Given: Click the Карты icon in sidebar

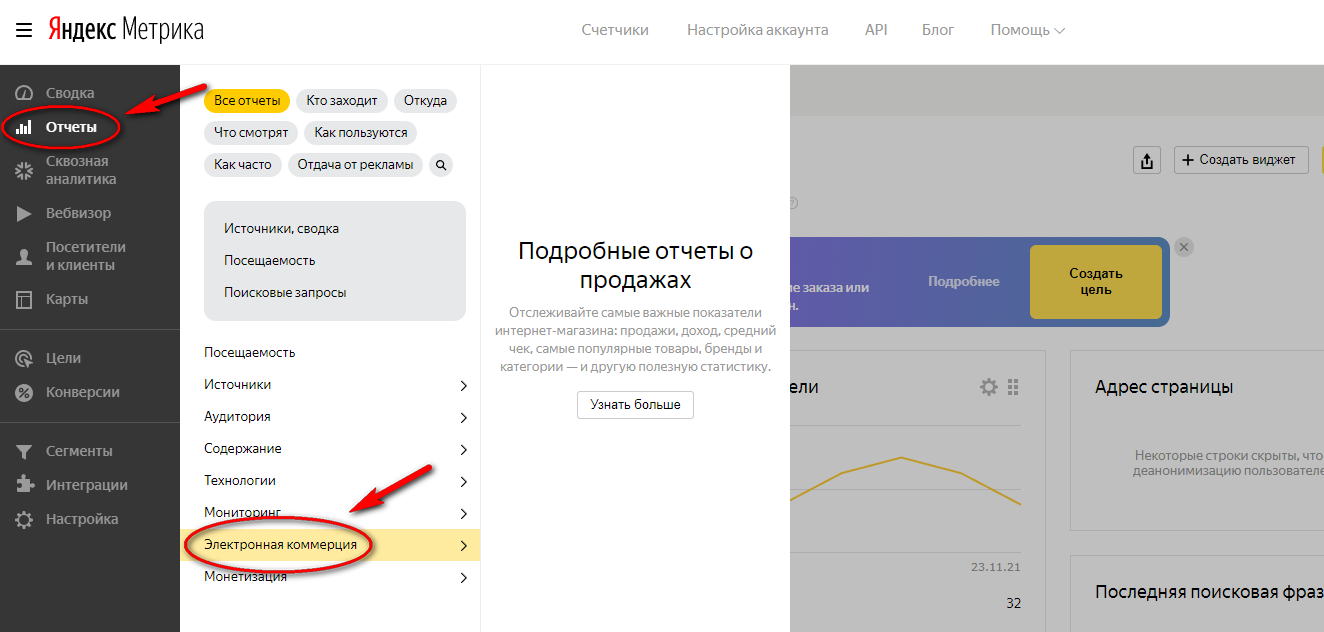Looking at the screenshot, I should [x=24, y=299].
